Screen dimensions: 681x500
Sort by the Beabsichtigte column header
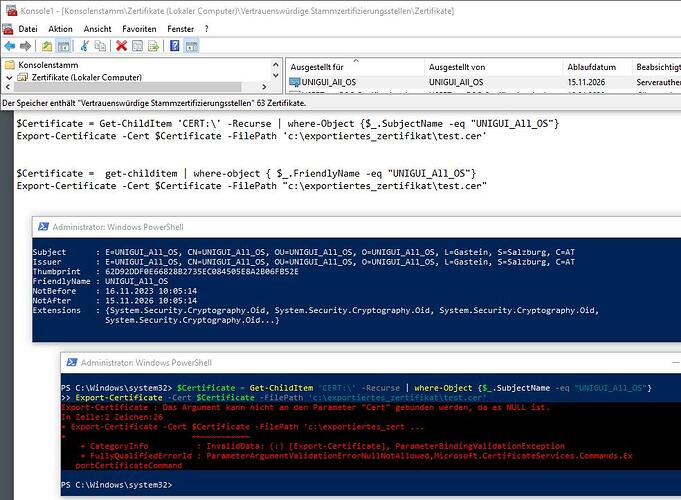(658, 67)
